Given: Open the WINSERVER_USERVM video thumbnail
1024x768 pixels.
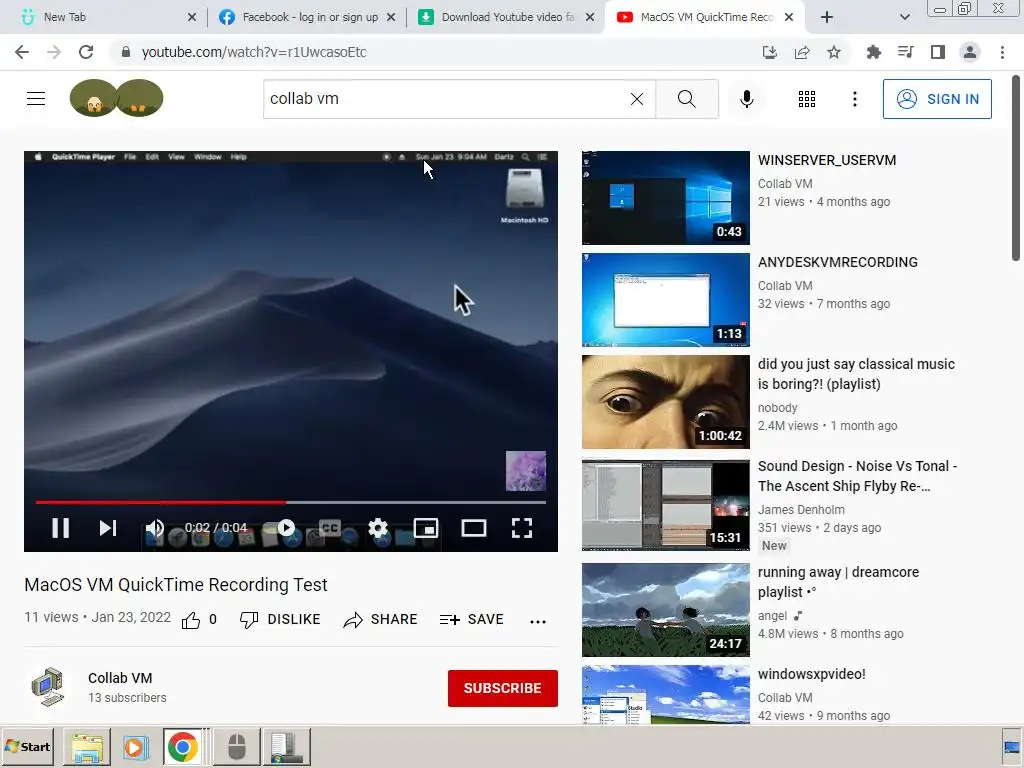Looking at the screenshot, I should click(665, 198).
